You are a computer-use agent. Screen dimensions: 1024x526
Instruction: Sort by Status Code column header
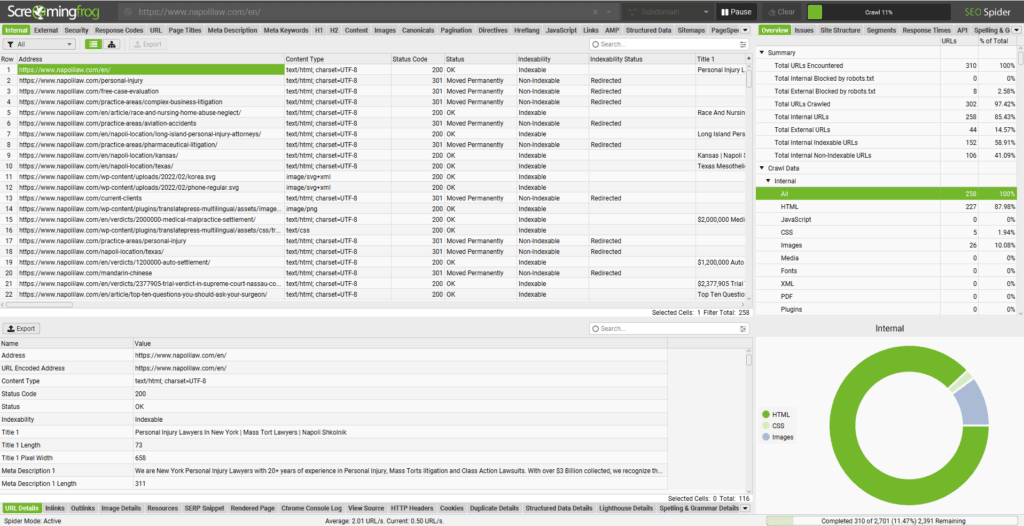417,59
